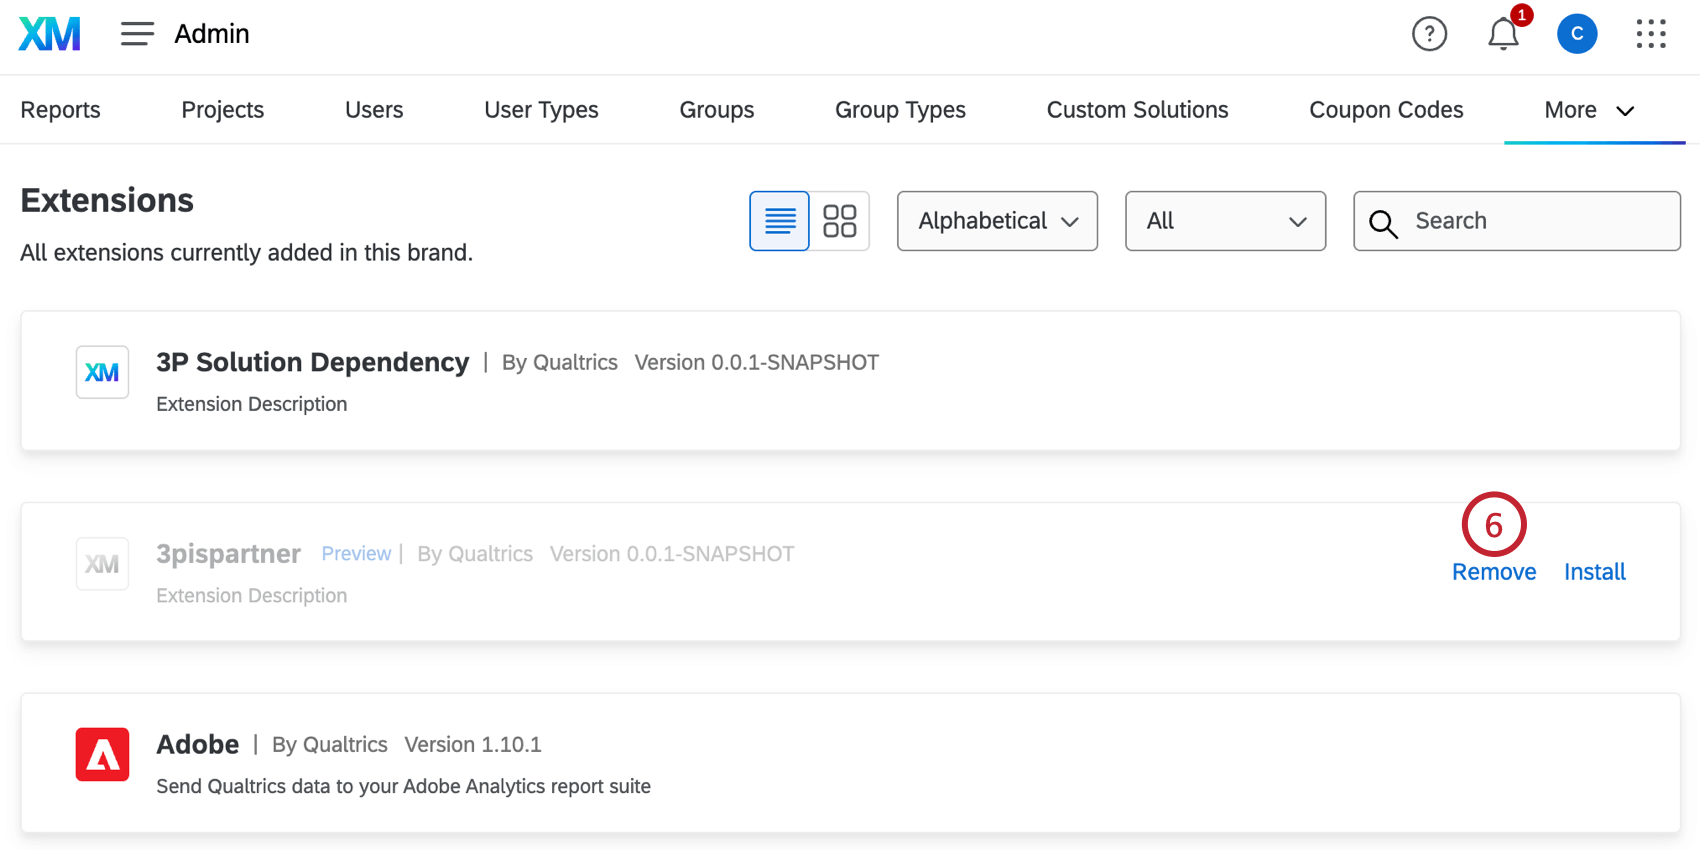The height and width of the screenshot is (850, 1700).
Task: Remove the 3pispartner extension
Action: (1494, 572)
